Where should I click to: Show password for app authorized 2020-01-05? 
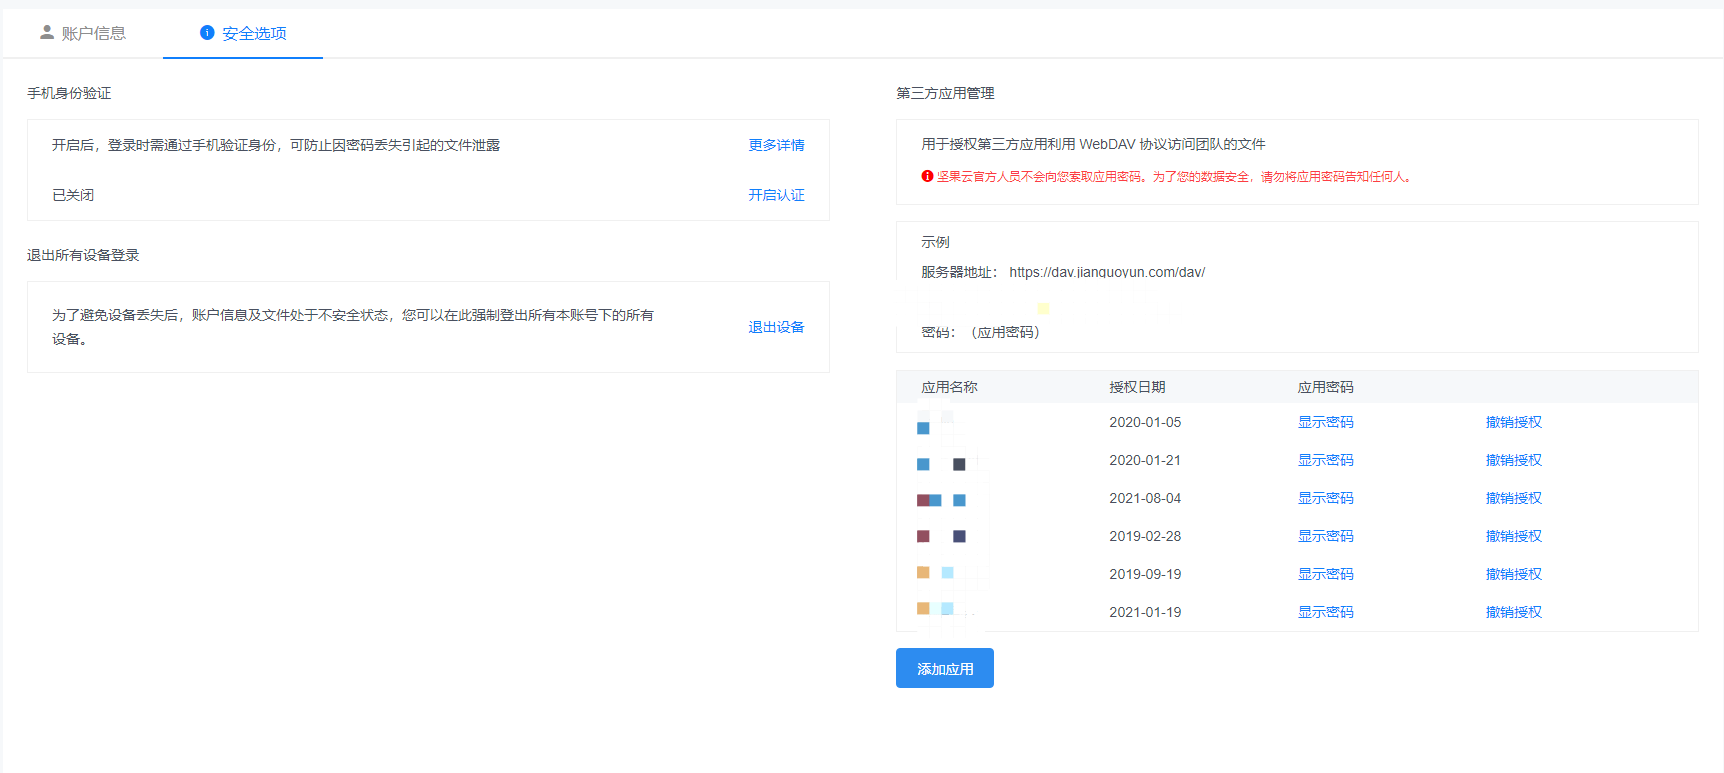(1325, 422)
